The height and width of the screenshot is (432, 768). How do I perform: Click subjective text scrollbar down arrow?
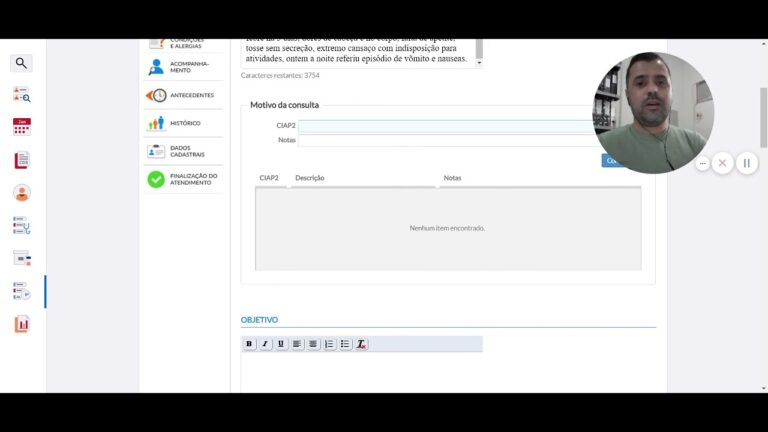[x=479, y=63]
